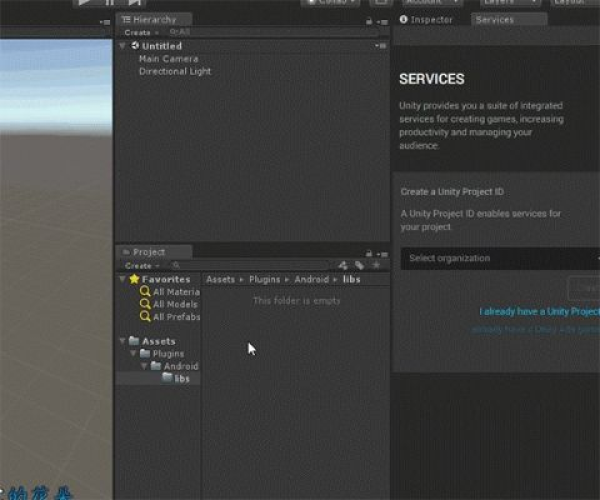Open the Collab dropdown
Viewport: 600px width, 500px height.
point(330,2)
